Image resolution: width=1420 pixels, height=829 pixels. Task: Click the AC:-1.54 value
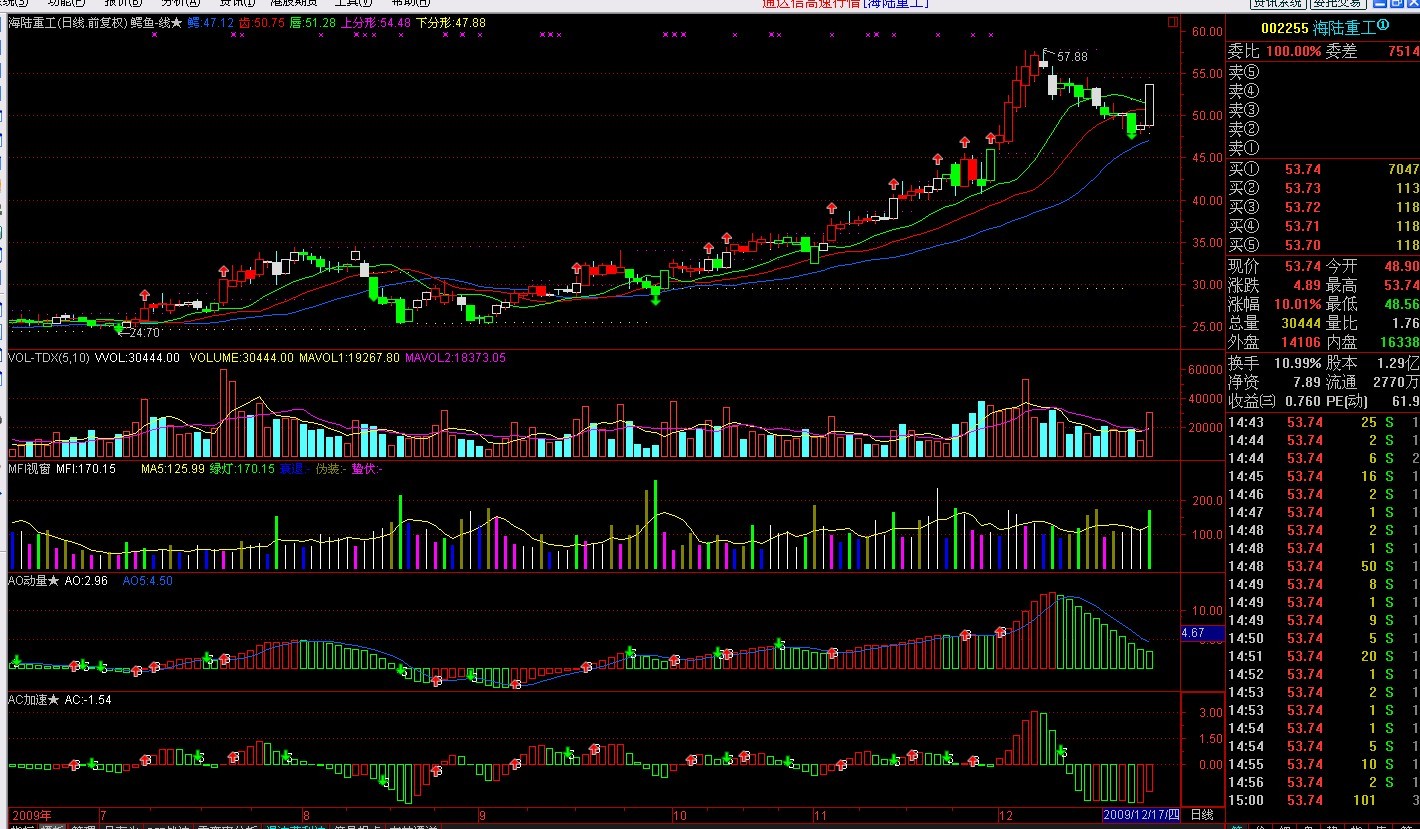point(88,700)
